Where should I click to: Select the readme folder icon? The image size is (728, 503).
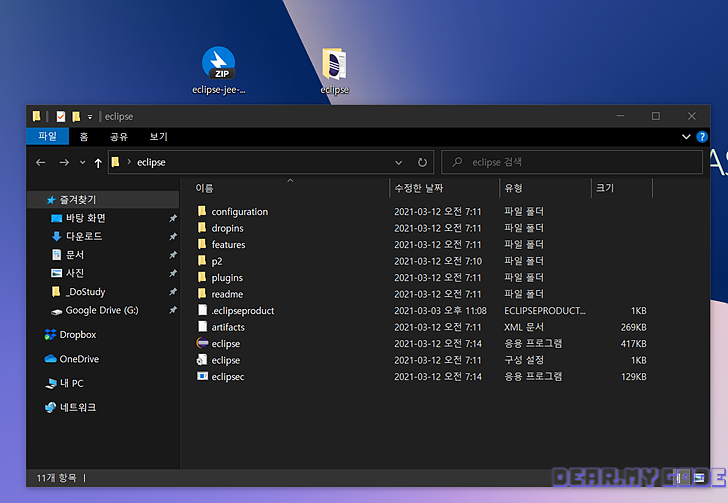[x=202, y=294]
